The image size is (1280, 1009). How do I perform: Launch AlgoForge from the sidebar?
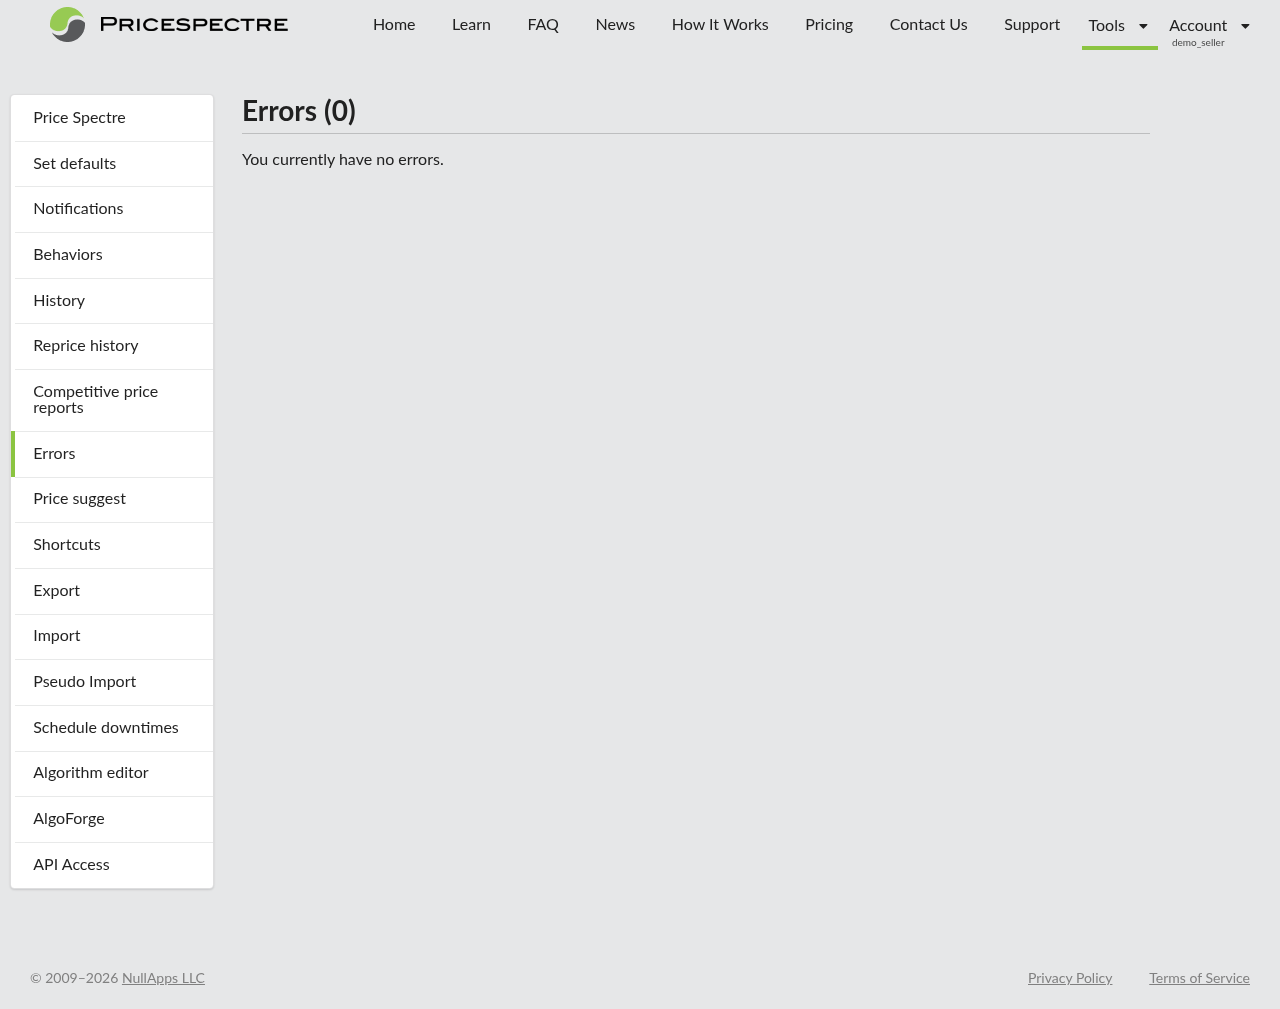68,819
